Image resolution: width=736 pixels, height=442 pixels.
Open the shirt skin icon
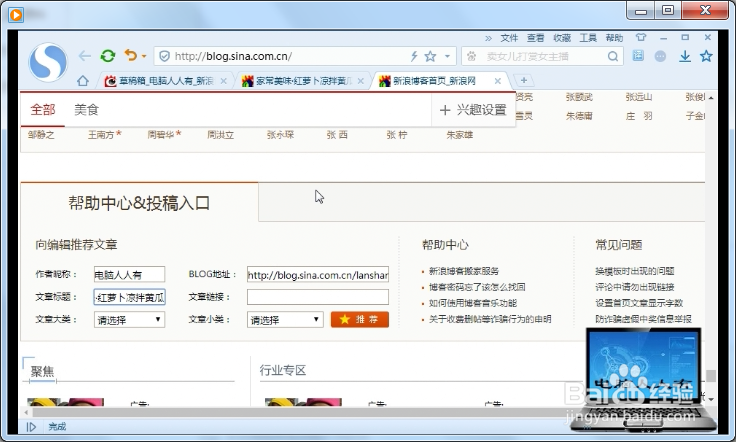point(641,38)
